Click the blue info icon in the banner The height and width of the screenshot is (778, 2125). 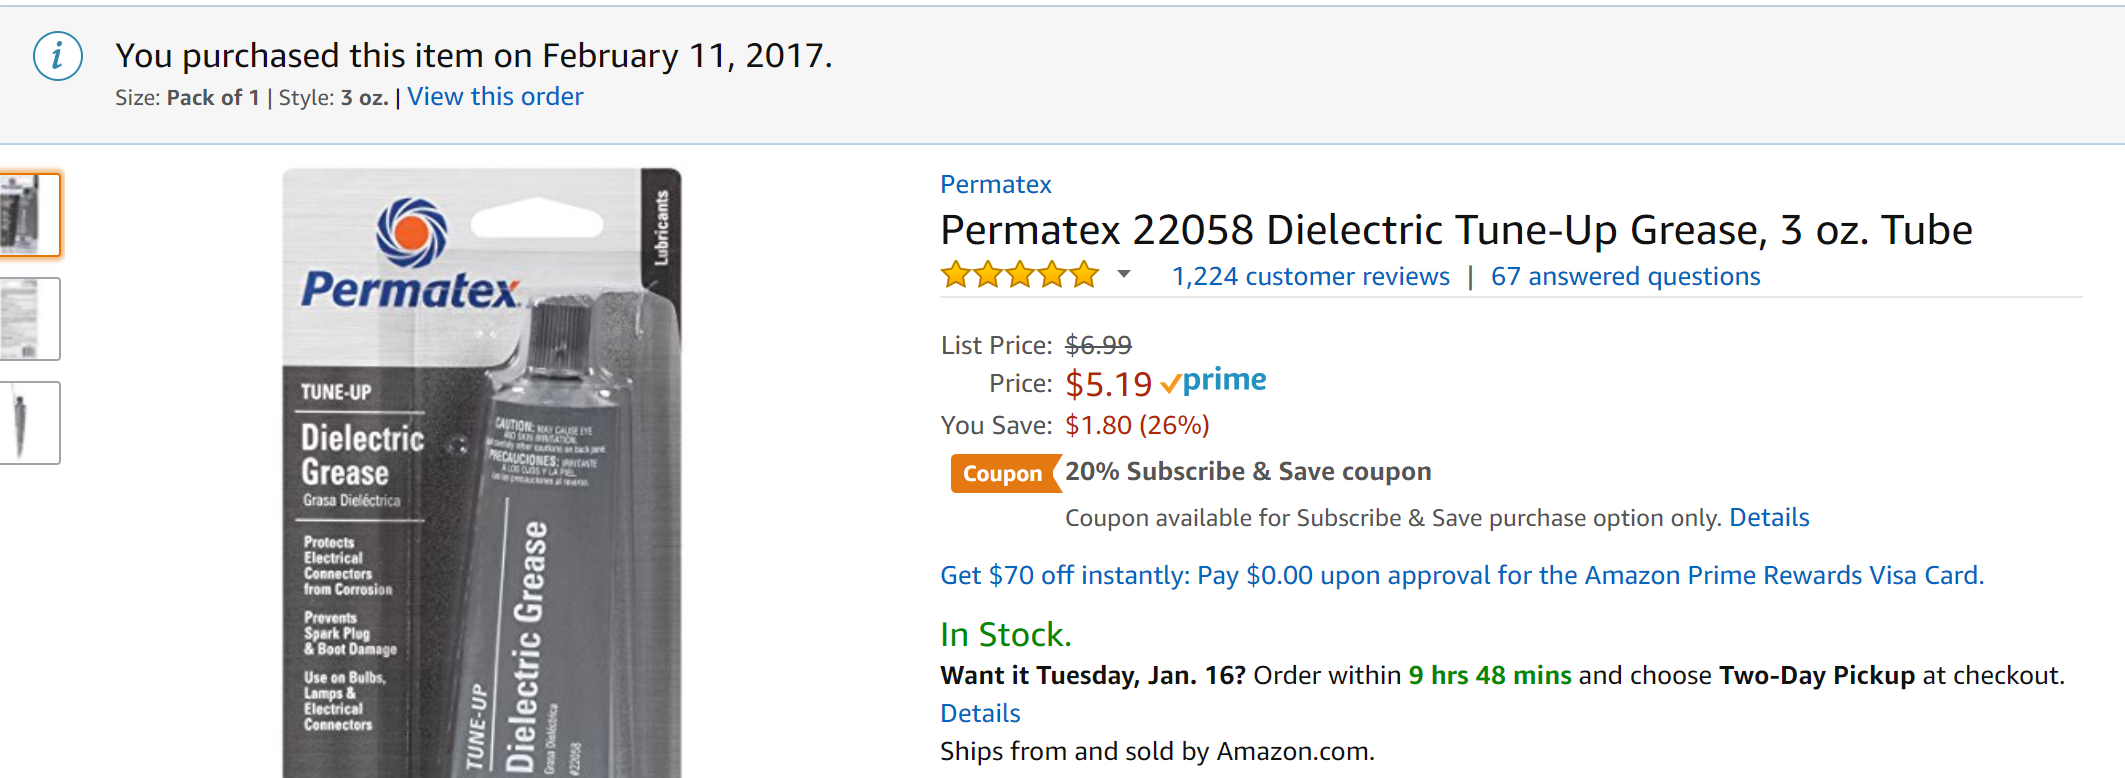(58, 56)
